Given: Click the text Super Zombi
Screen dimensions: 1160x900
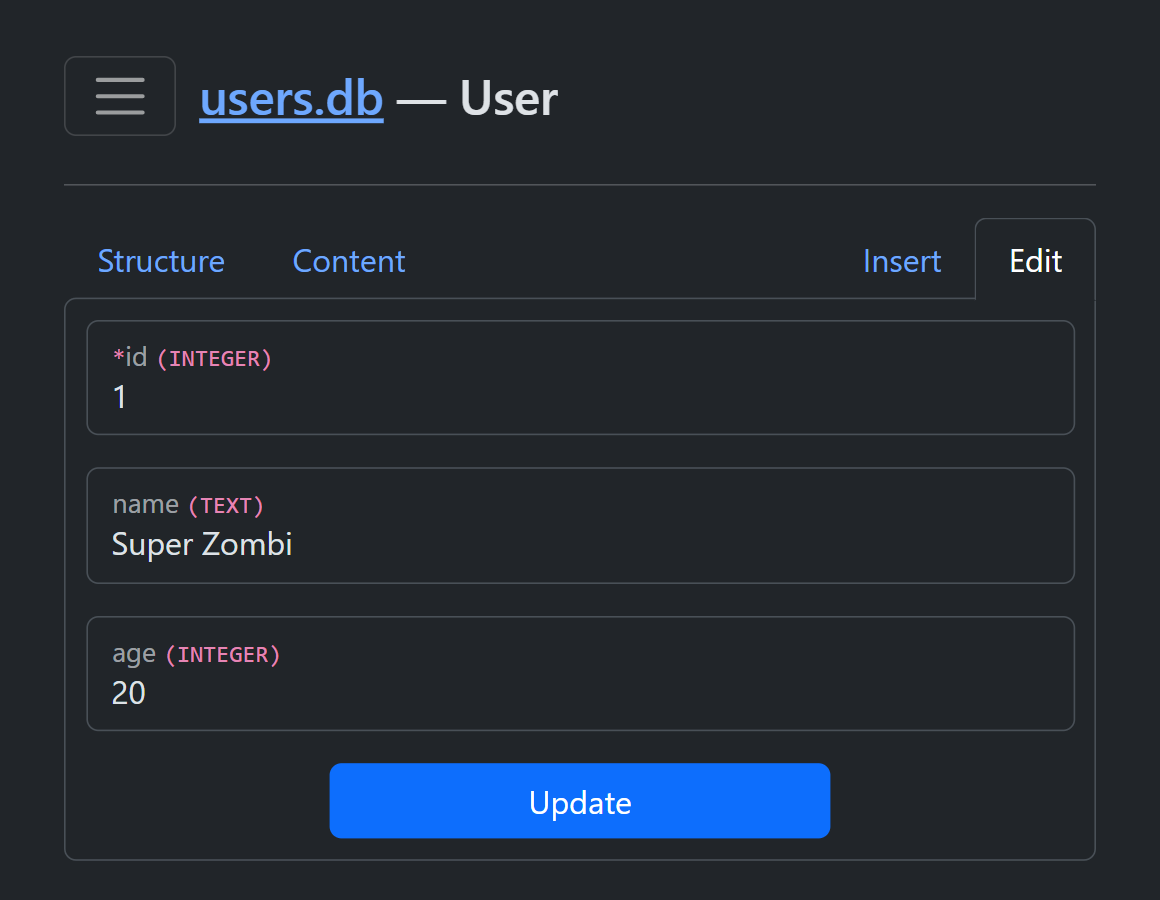Looking at the screenshot, I should point(201,544).
